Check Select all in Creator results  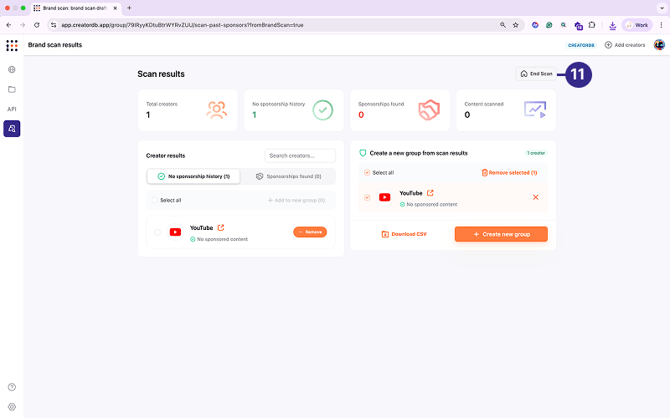coord(155,200)
